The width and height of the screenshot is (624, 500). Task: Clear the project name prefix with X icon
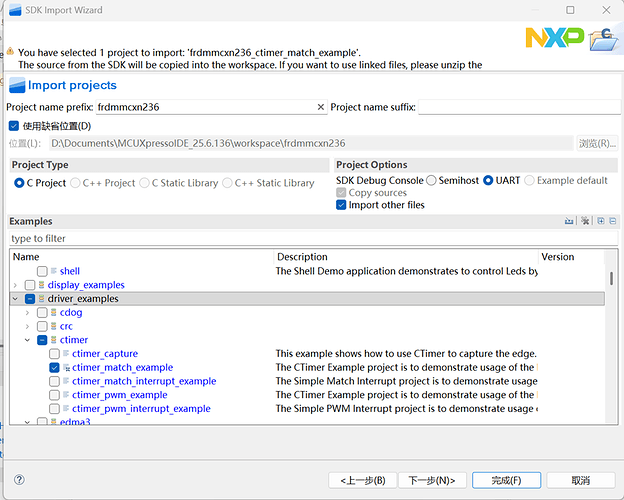320,107
